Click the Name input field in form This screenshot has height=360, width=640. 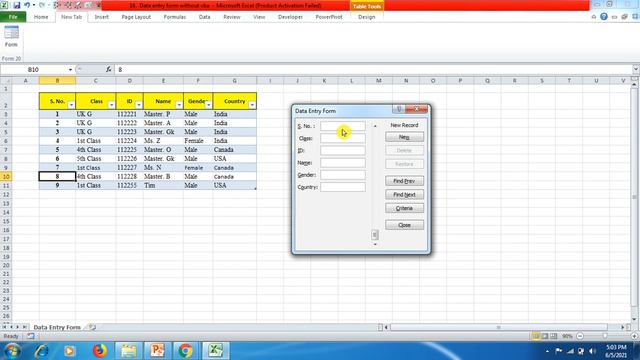coord(343,163)
